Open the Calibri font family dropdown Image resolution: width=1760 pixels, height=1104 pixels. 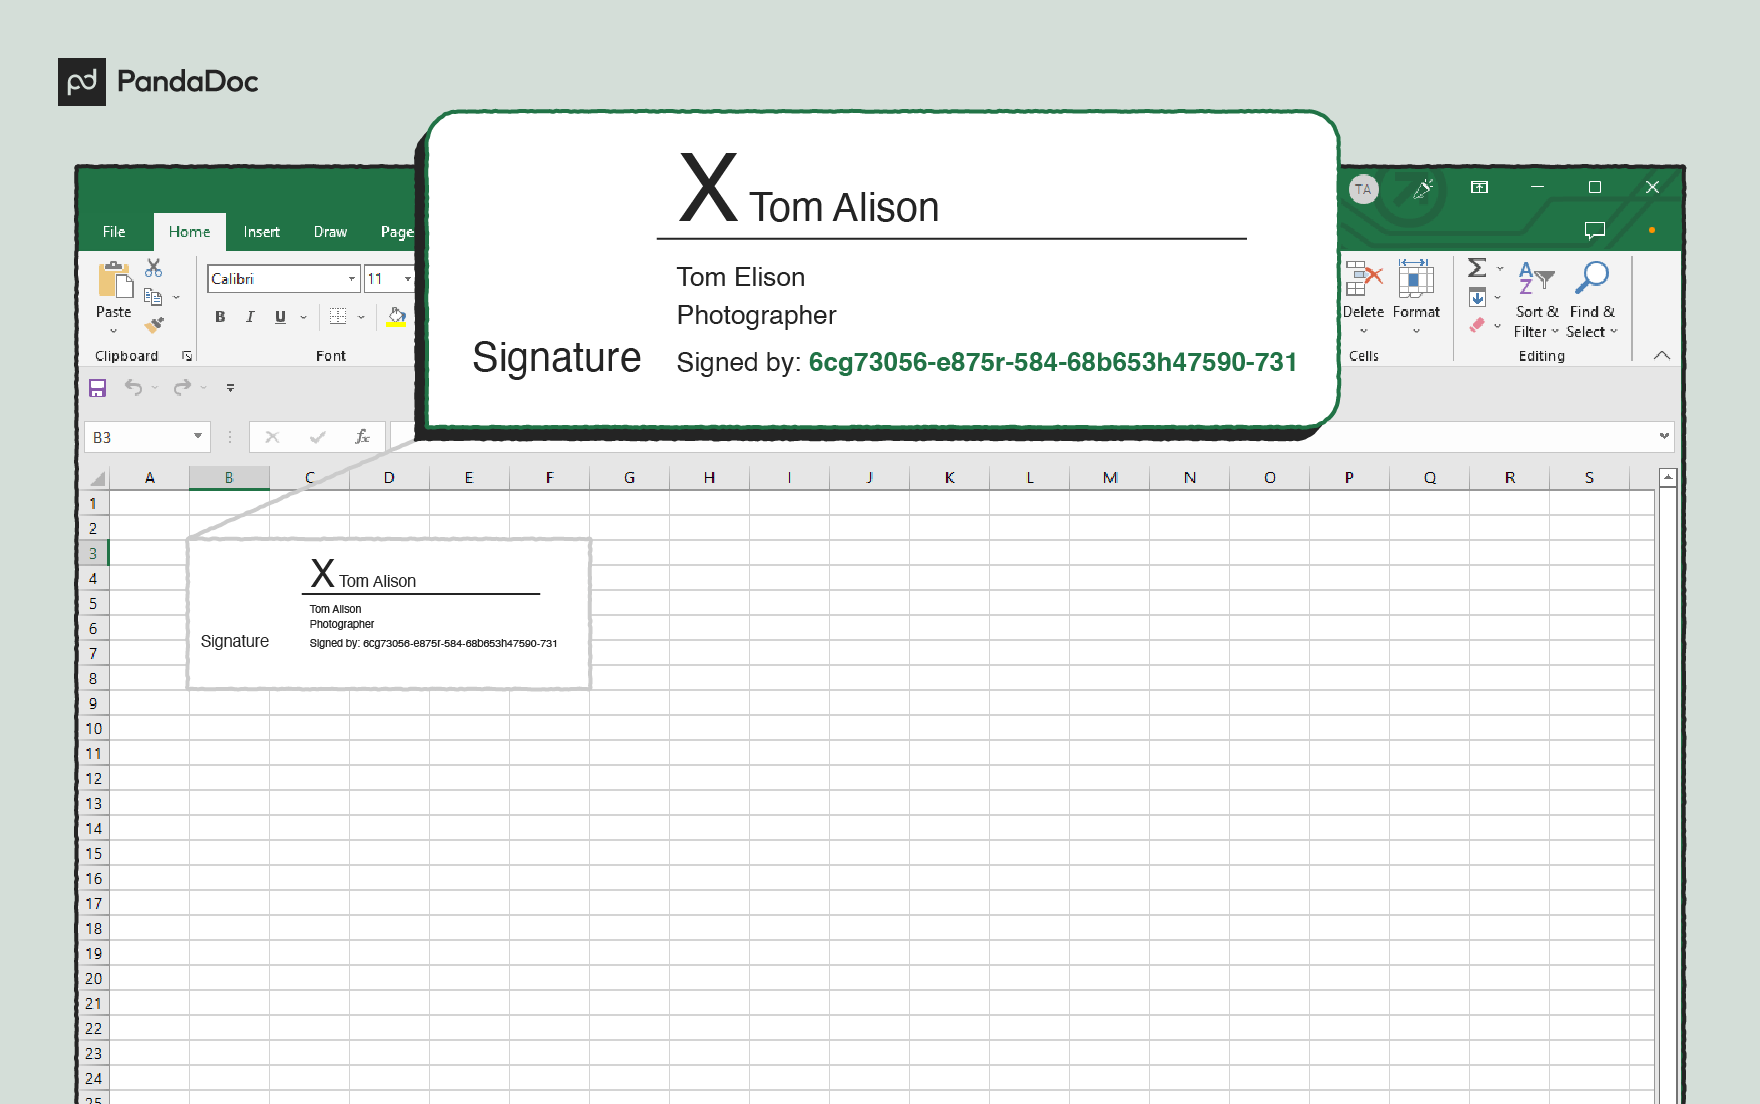pyautogui.click(x=352, y=278)
